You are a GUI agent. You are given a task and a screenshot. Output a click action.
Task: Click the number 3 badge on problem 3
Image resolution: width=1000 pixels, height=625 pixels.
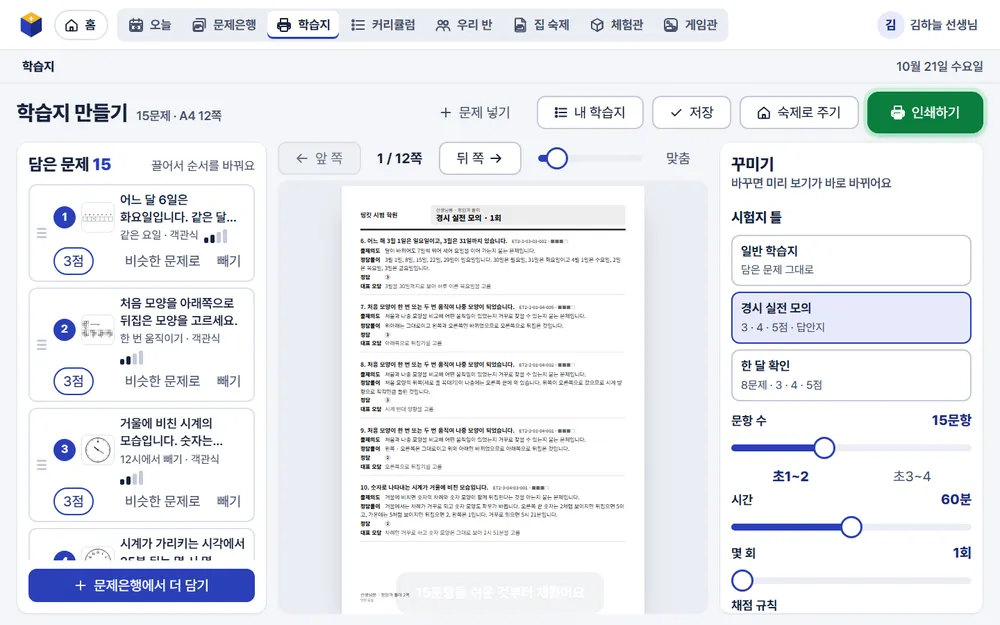pyautogui.click(x=64, y=449)
